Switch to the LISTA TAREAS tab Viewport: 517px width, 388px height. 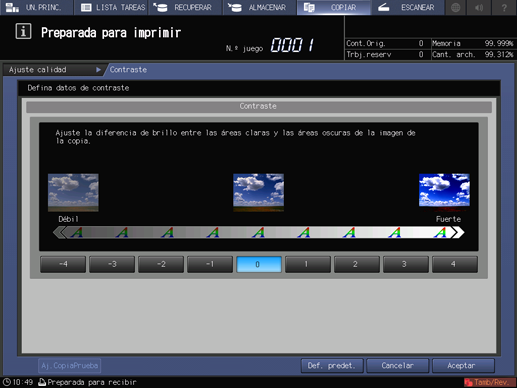click(x=111, y=7)
